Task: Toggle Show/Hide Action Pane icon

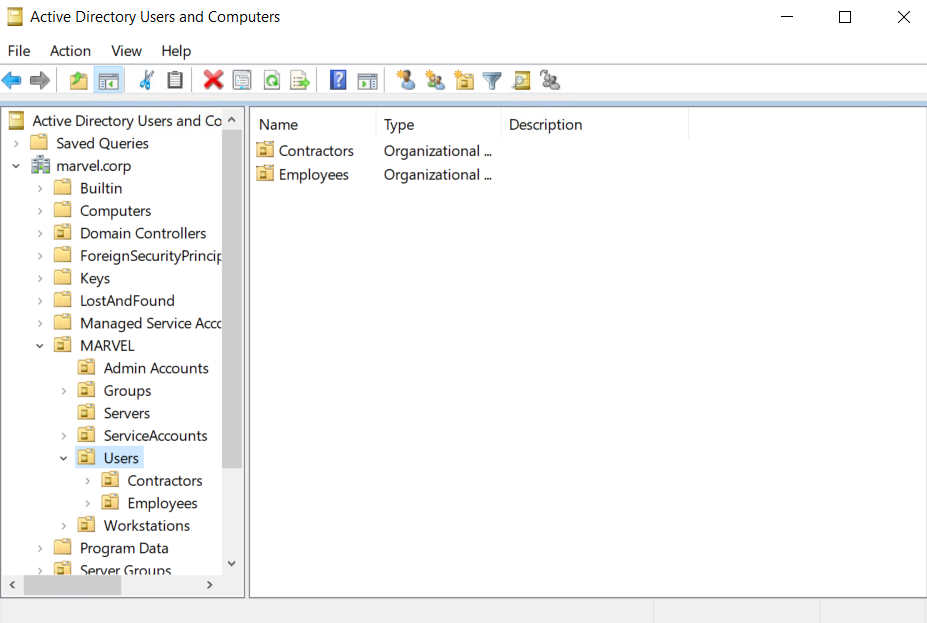Action: coord(367,80)
